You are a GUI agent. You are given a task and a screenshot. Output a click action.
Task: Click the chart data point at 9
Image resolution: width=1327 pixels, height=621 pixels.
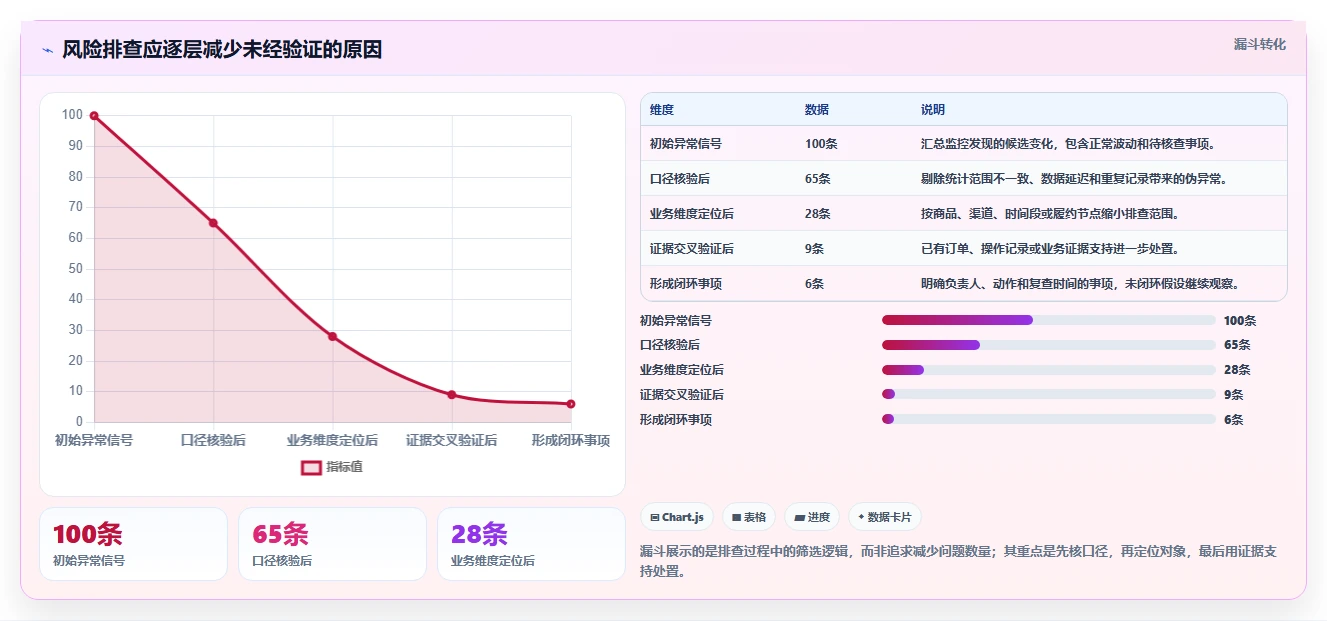click(x=452, y=395)
